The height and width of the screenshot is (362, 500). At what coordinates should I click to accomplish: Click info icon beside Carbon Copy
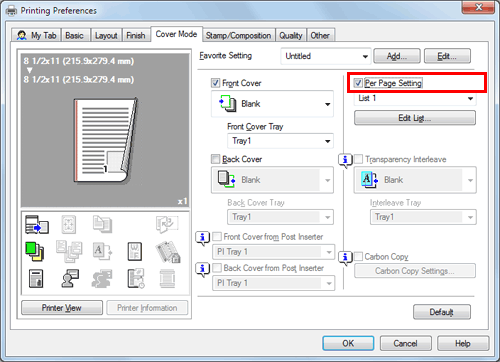coord(345,258)
